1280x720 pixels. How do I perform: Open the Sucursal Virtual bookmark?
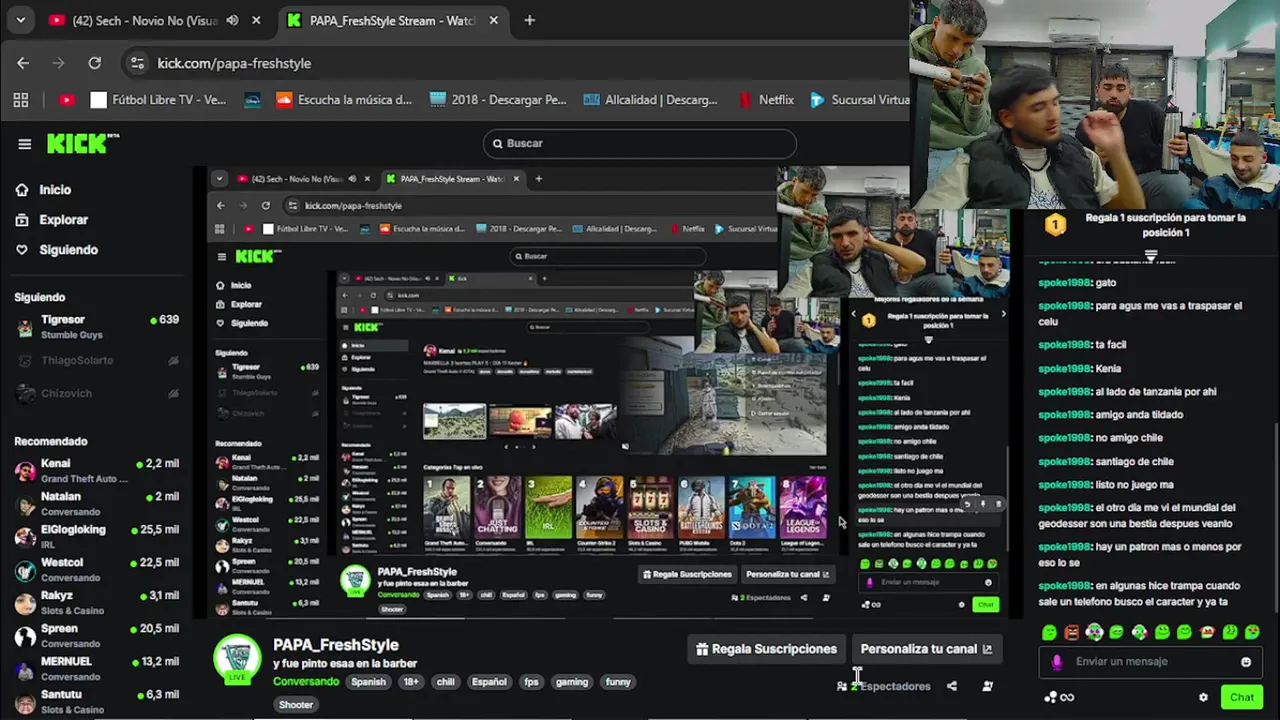coord(859,100)
